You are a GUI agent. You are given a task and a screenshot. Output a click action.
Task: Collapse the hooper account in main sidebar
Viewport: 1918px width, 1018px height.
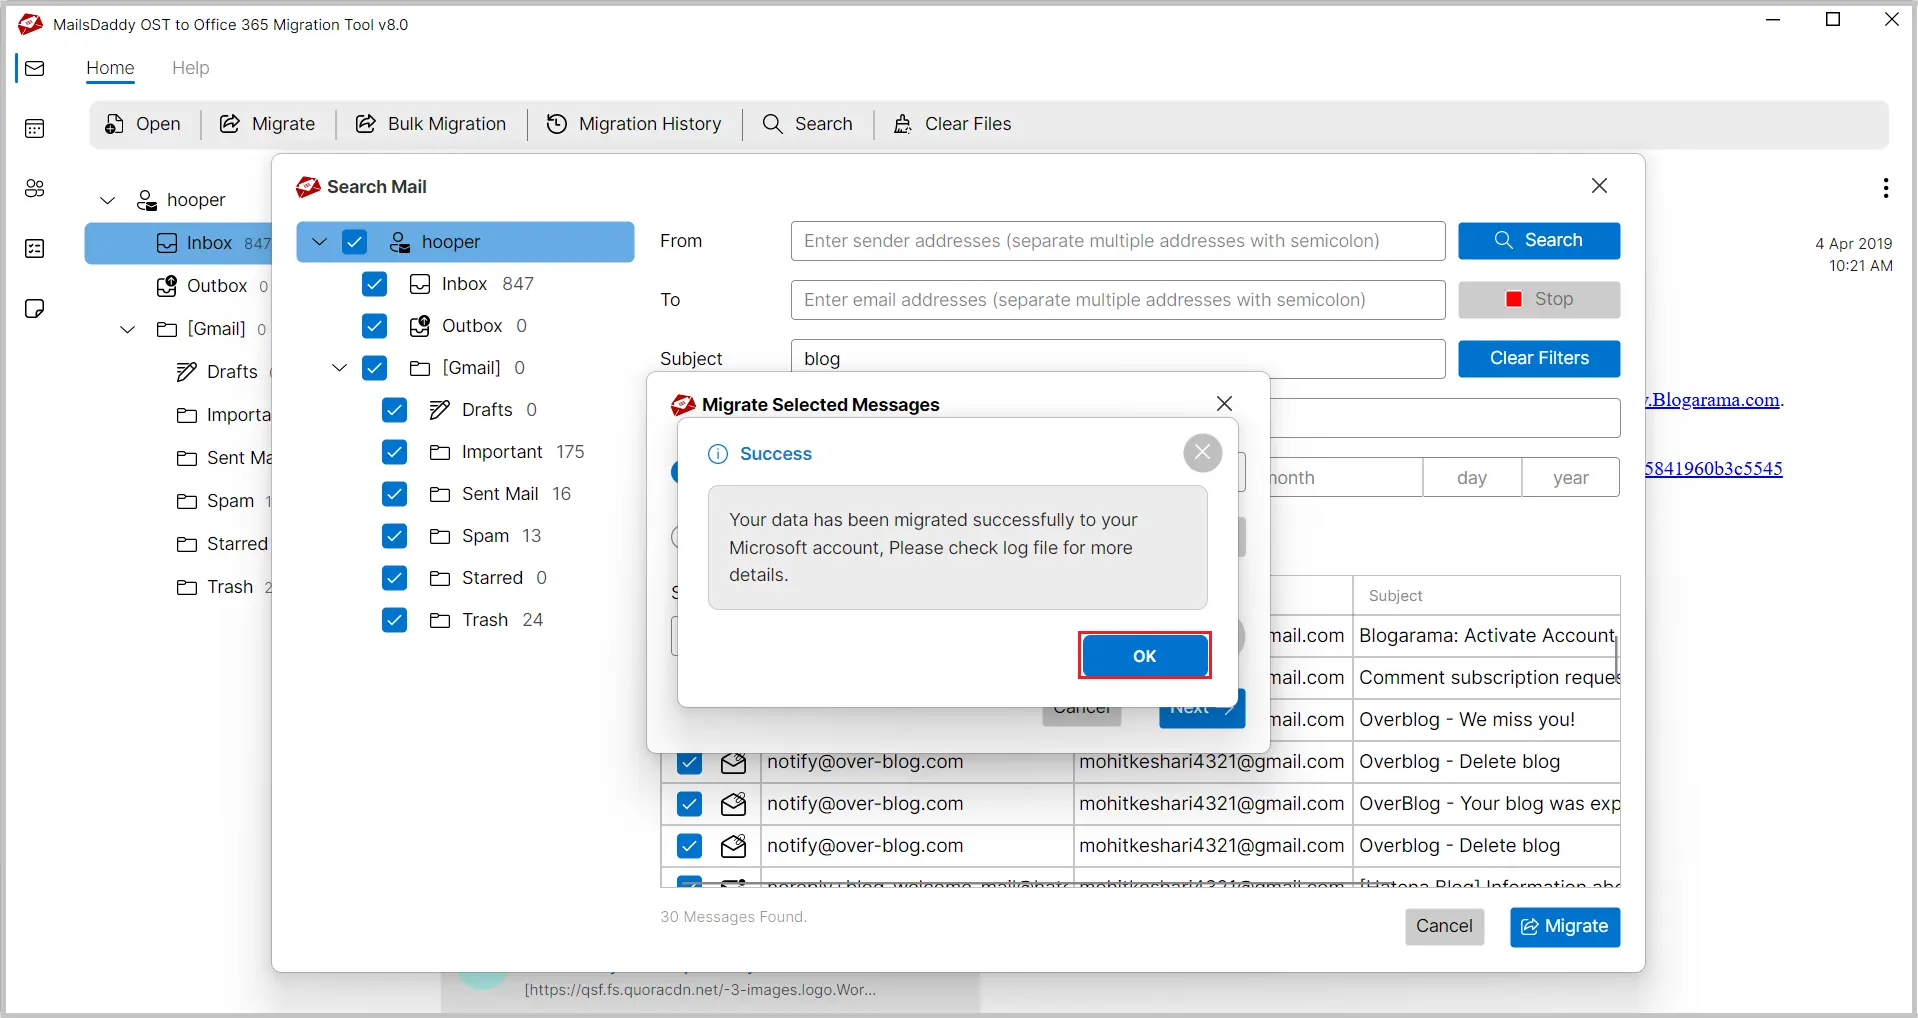(x=108, y=200)
